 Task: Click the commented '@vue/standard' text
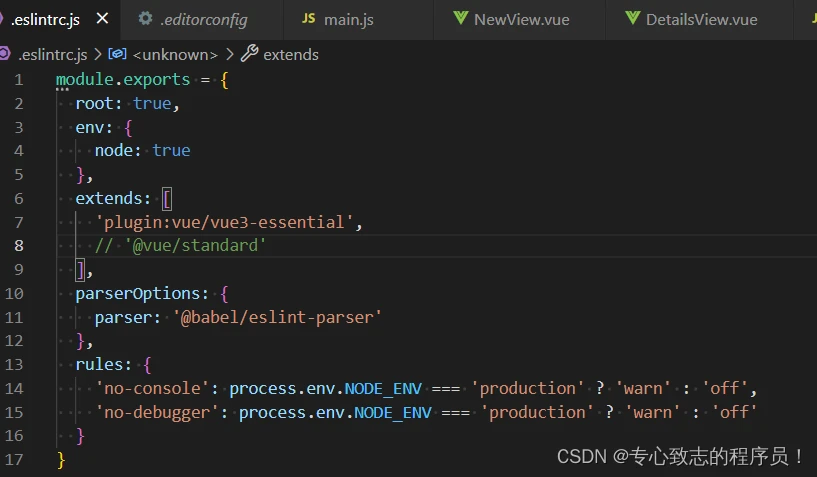(195, 245)
